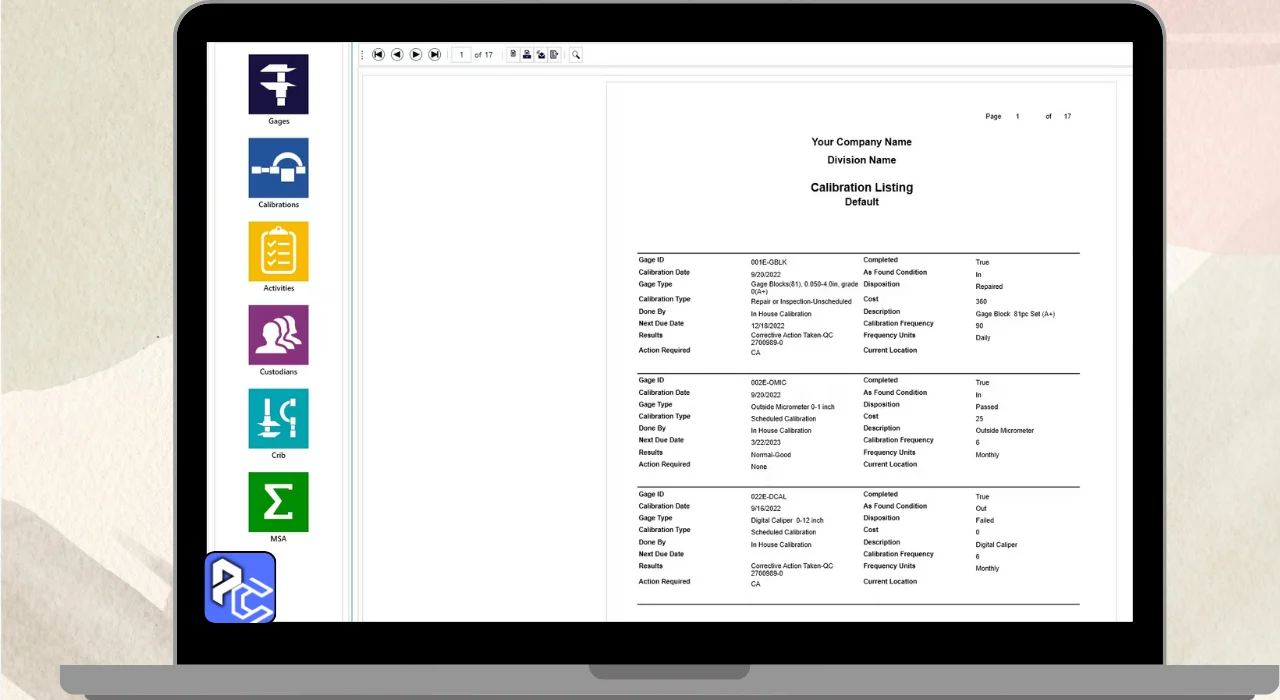The width and height of the screenshot is (1280, 700).
Task: Select the 'Division Name' heading
Action: click(x=861, y=160)
